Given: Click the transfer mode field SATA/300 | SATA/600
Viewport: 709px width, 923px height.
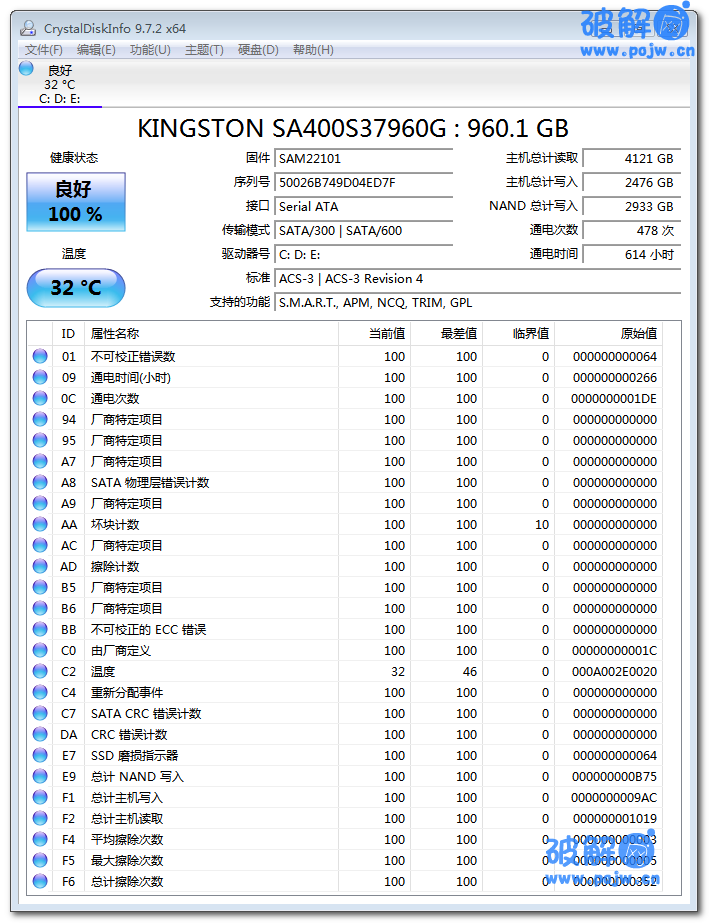Looking at the screenshot, I should click(363, 231).
